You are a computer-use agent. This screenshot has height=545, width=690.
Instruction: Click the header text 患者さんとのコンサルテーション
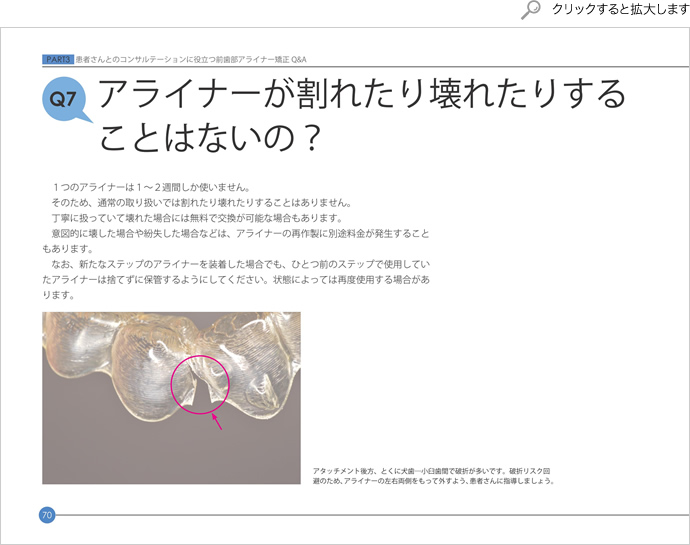190,60
